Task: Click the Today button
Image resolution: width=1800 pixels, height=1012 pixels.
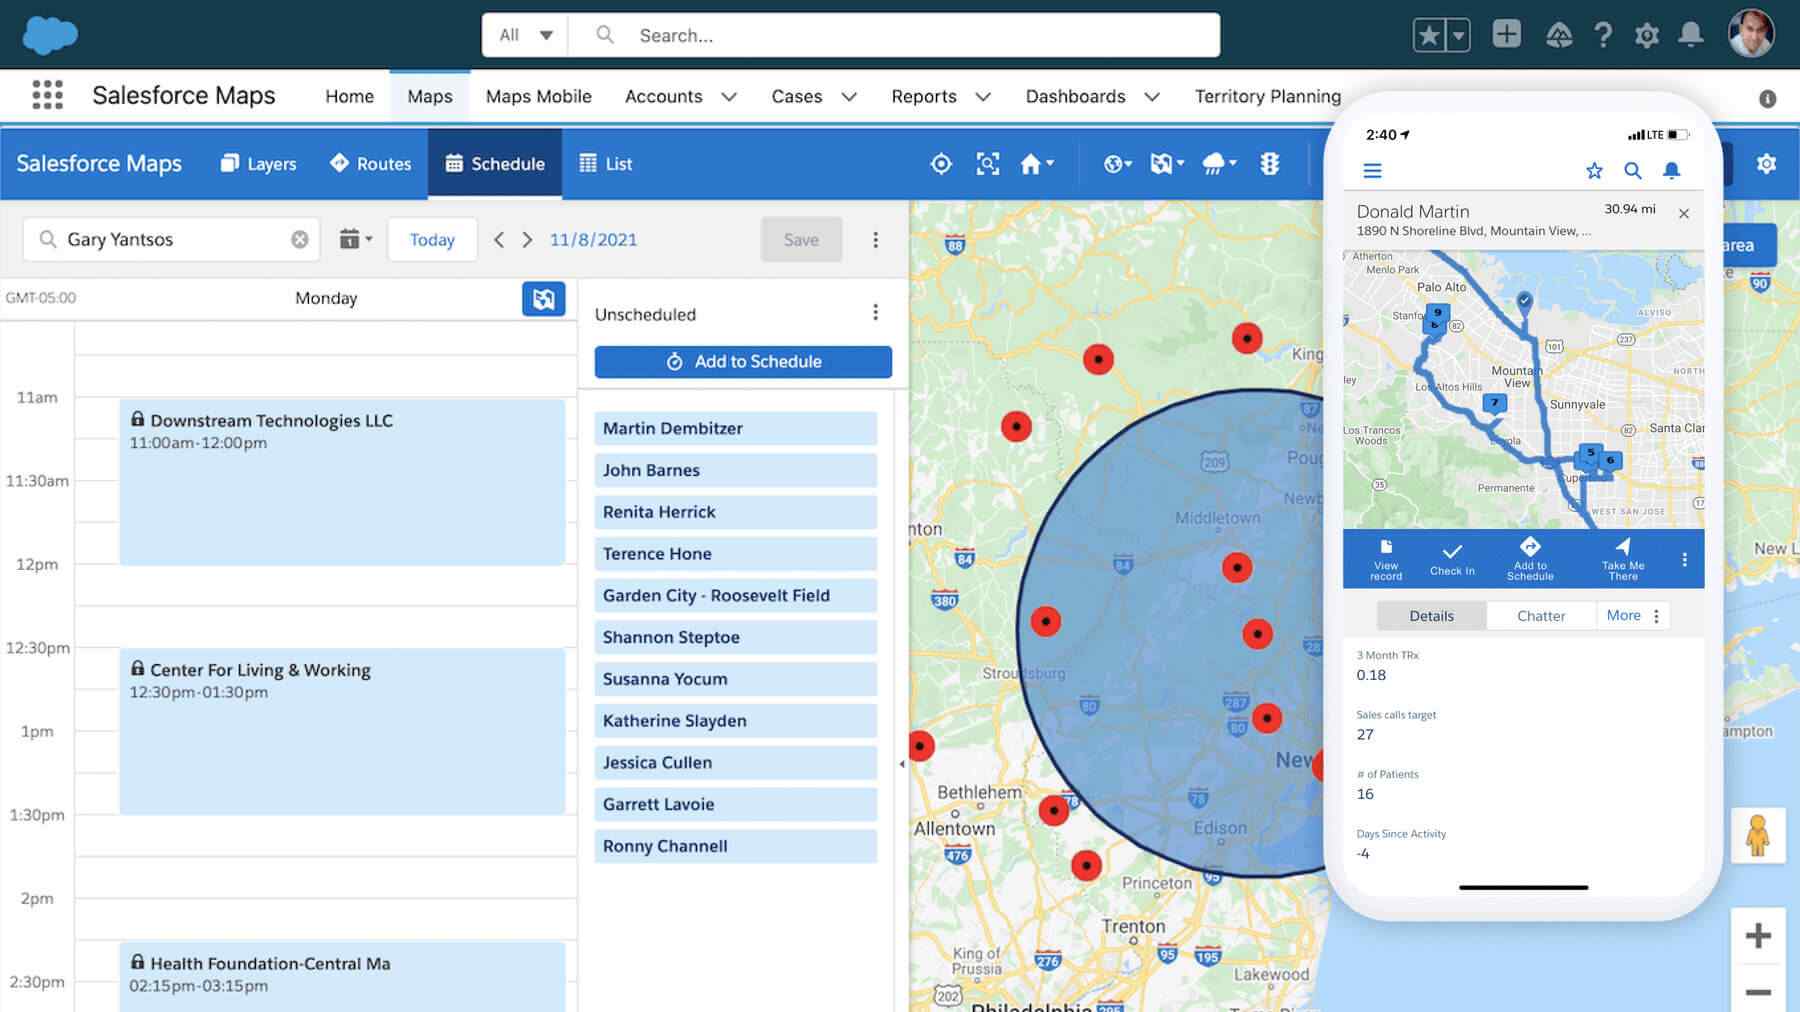Action: pos(432,239)
